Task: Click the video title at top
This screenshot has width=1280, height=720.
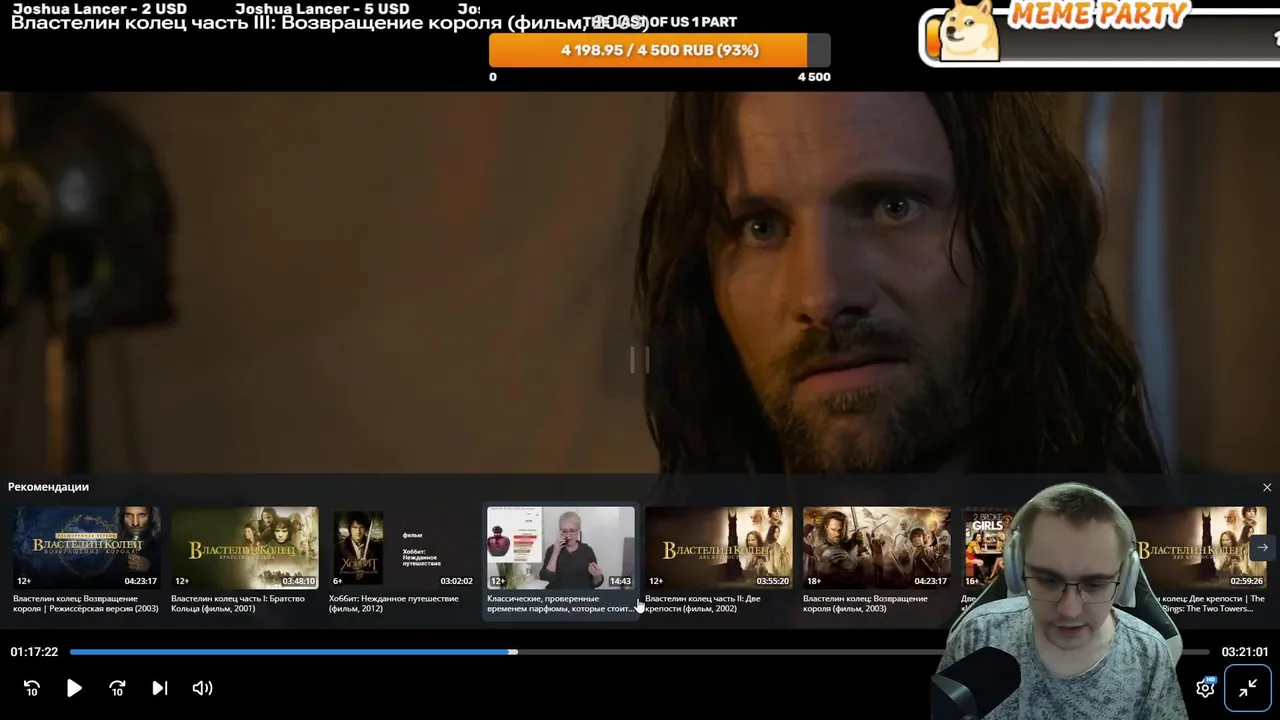Action: (330, 23)
